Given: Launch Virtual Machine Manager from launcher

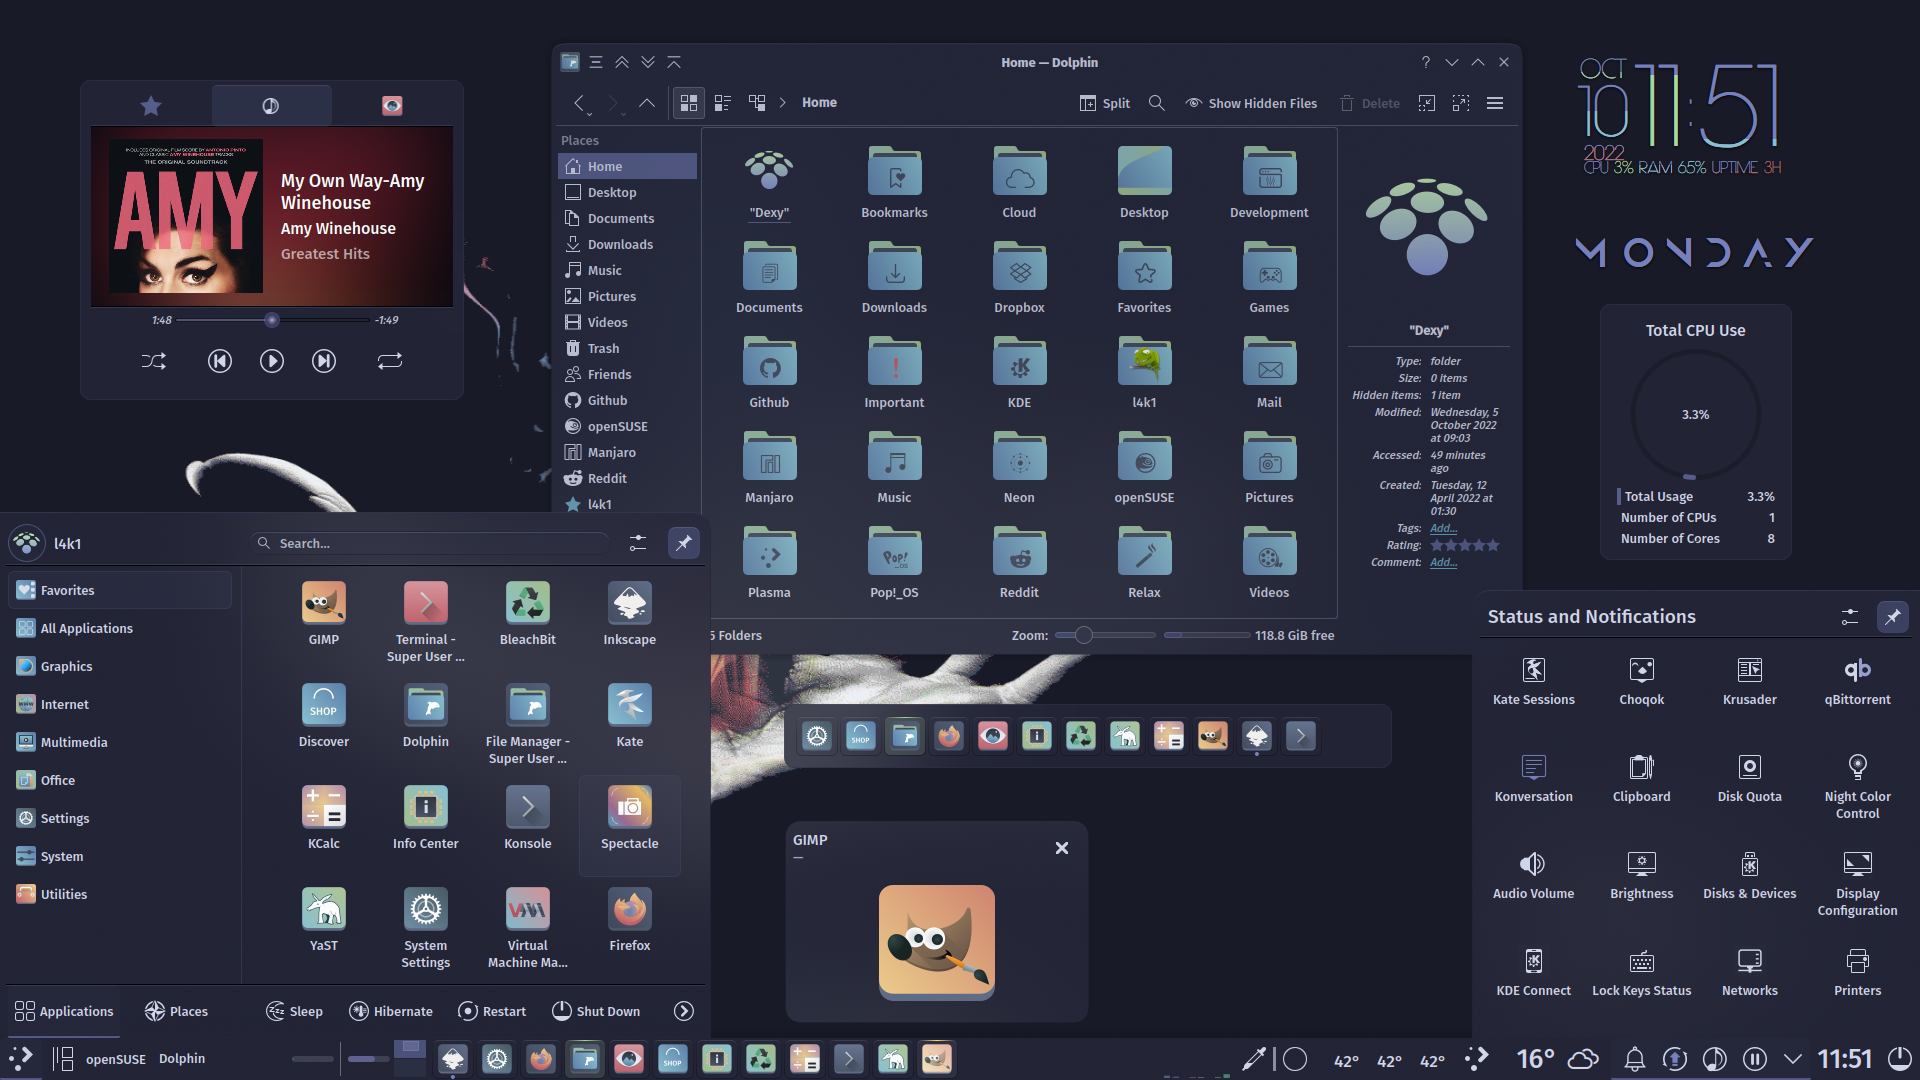Looking at the screenshot, I should [x=528, y=929].
